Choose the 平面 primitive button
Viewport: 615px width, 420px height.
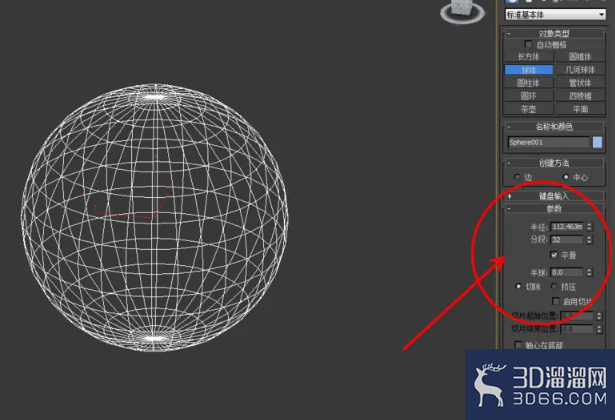(580, 109)
